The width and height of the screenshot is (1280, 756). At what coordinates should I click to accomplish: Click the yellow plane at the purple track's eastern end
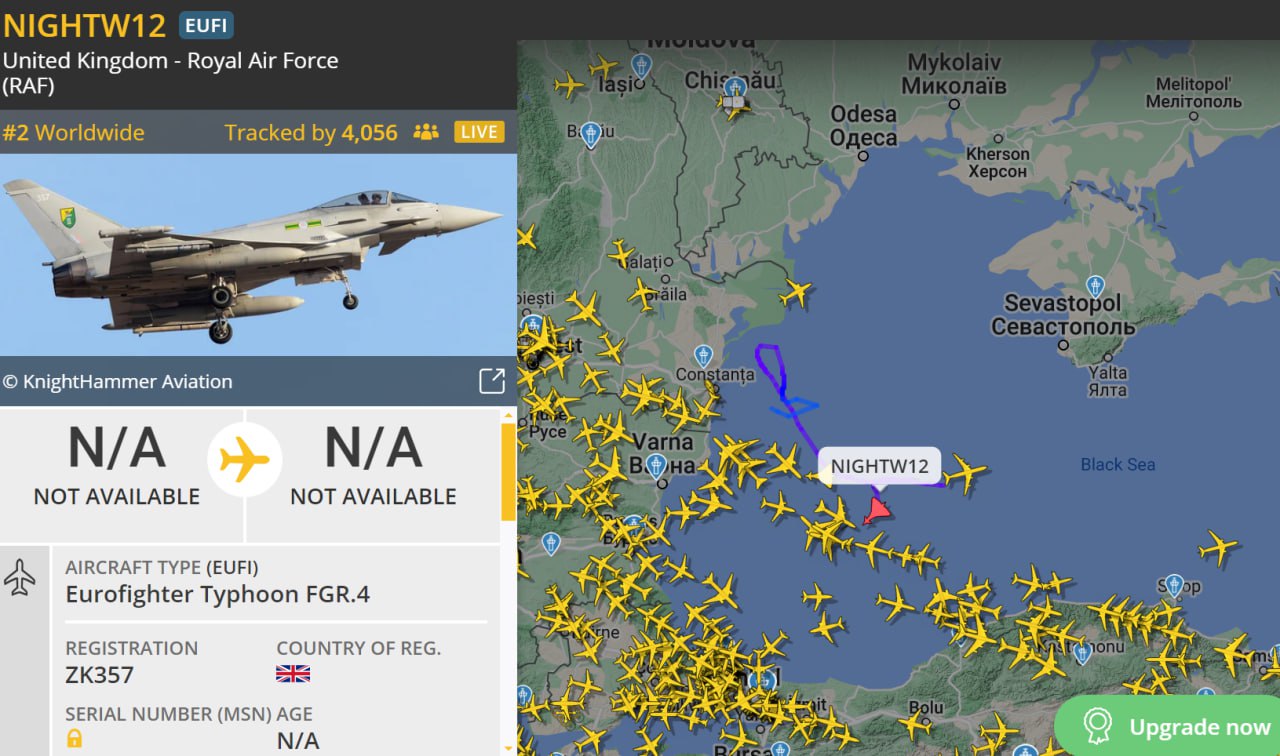[965, 472]
